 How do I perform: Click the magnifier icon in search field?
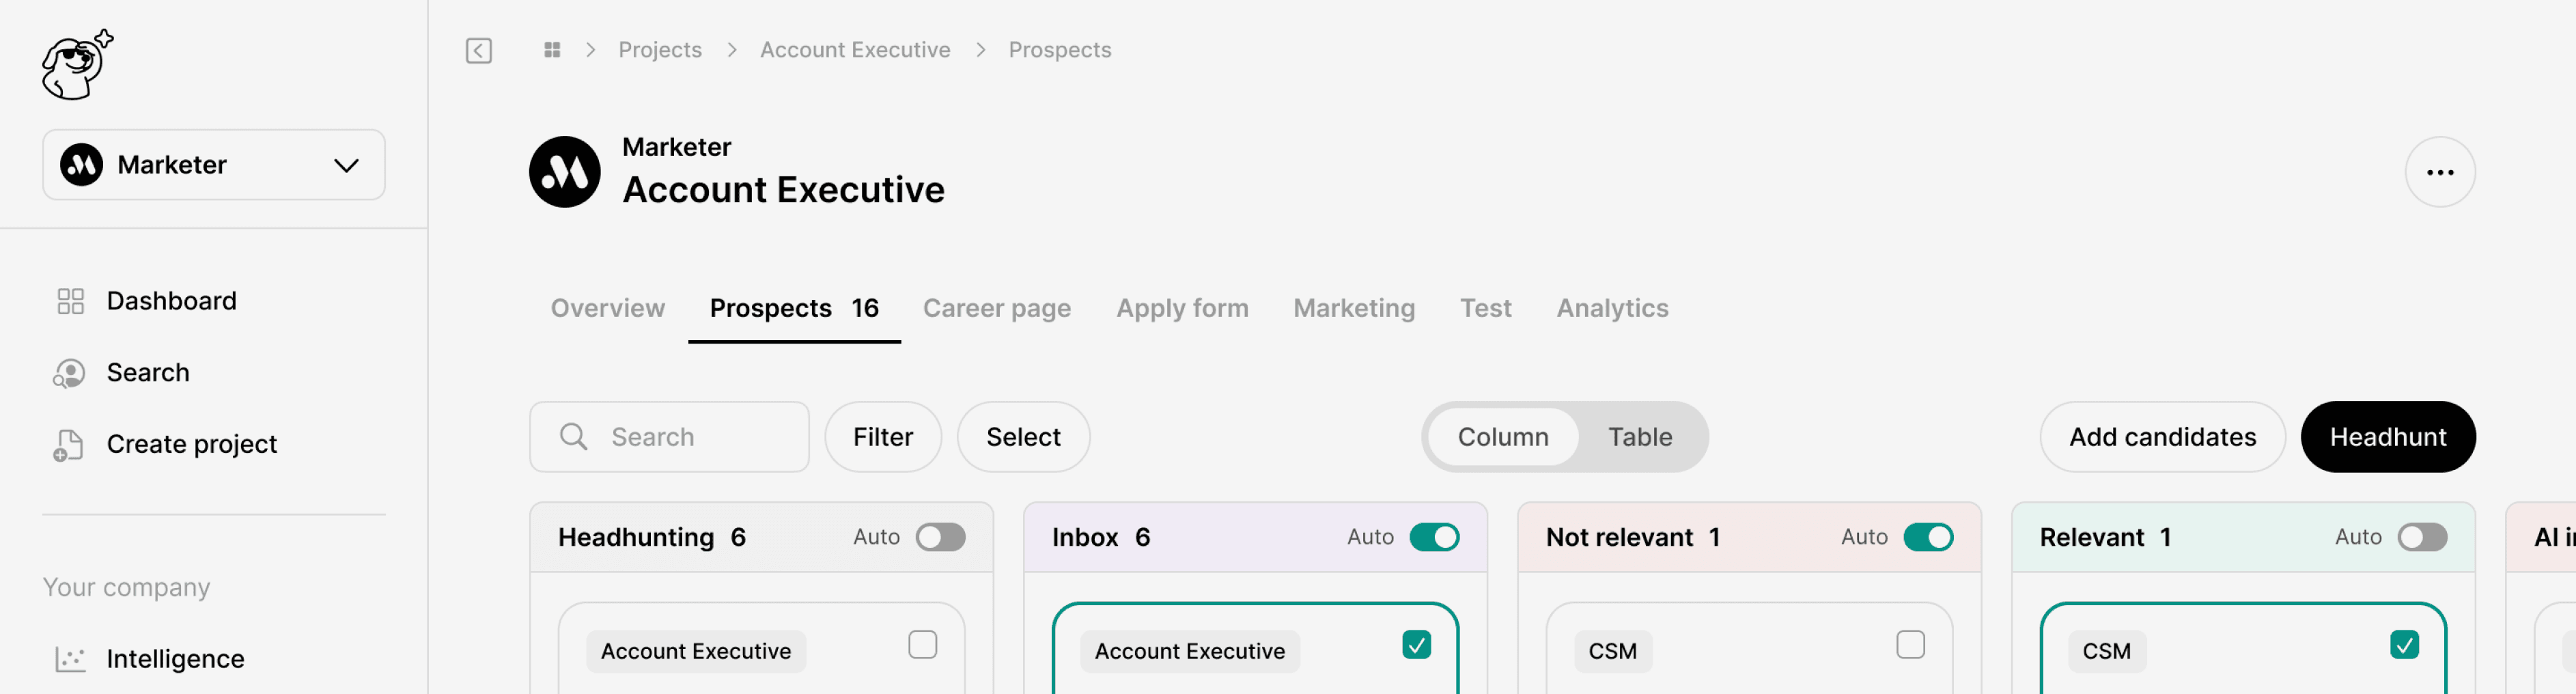pos(574,437)
